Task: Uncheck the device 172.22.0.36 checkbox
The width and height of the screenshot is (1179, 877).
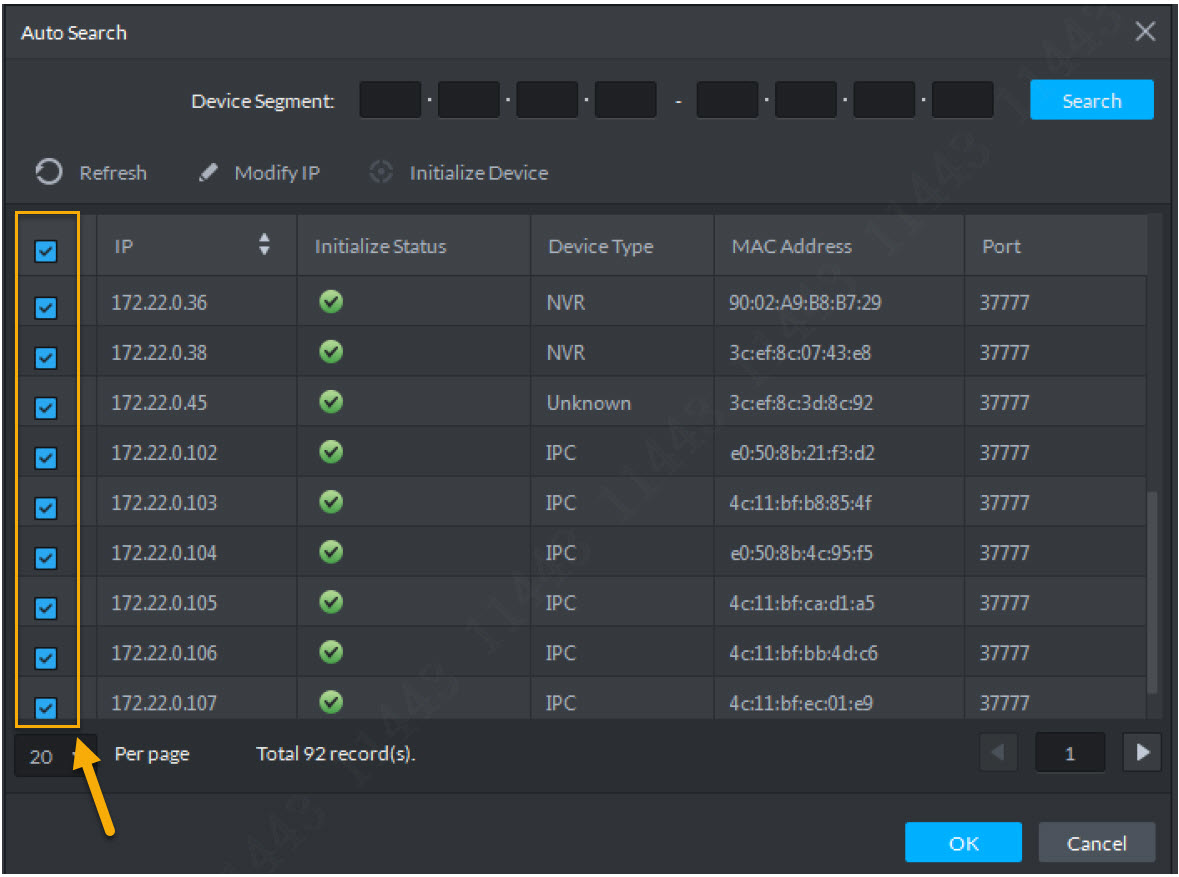Action: (46, 308)
